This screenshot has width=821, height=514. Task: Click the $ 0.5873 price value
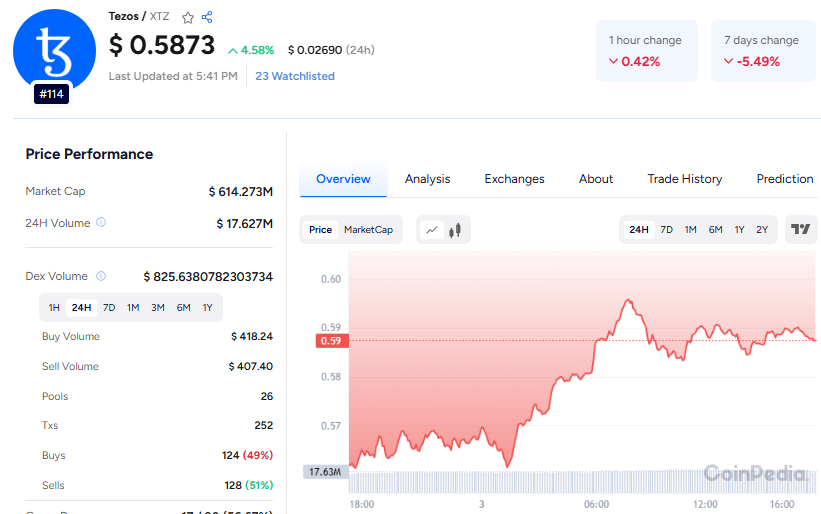(162, 45)
